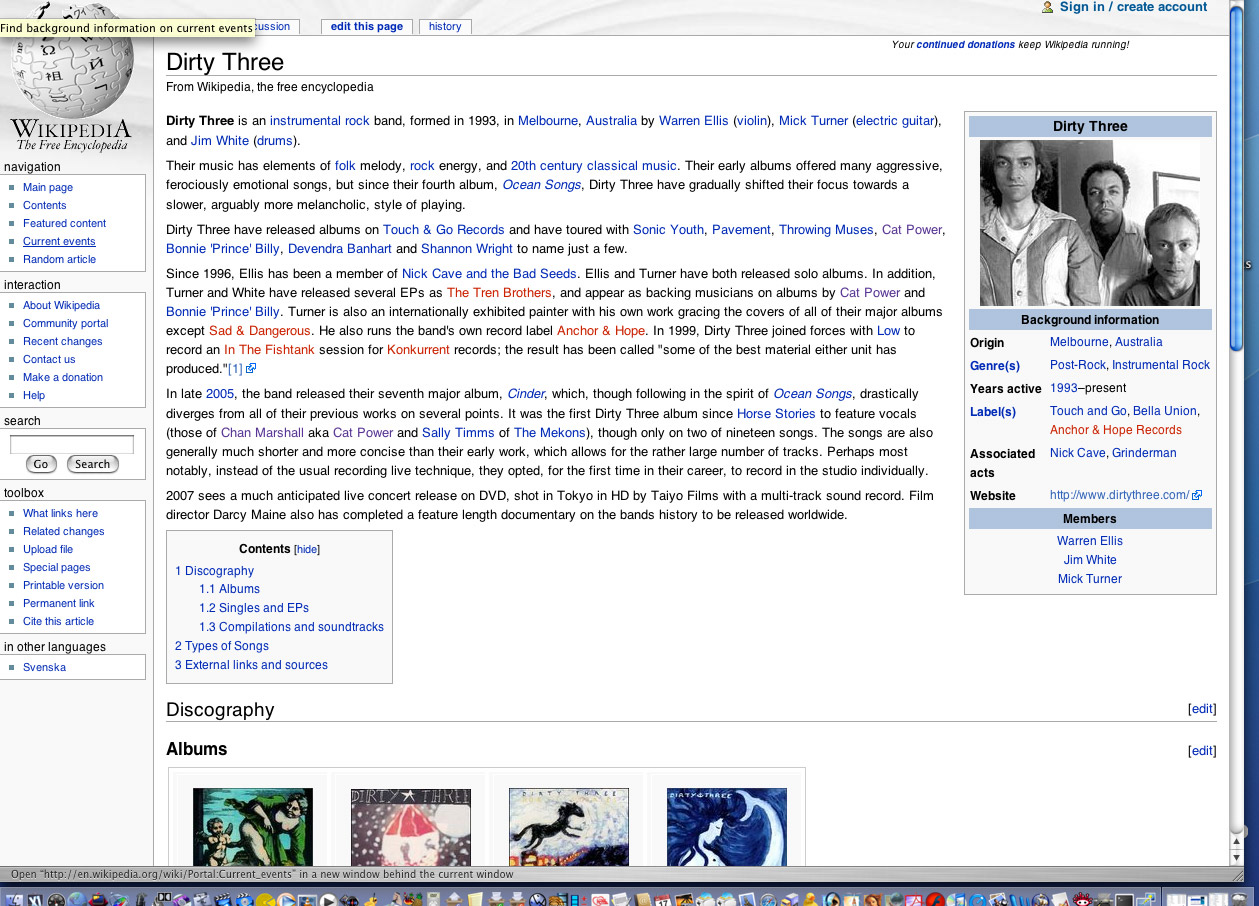View Recent changes
Screen dimensions: 1259x906
pyautogui.click(x=63, y=341)
